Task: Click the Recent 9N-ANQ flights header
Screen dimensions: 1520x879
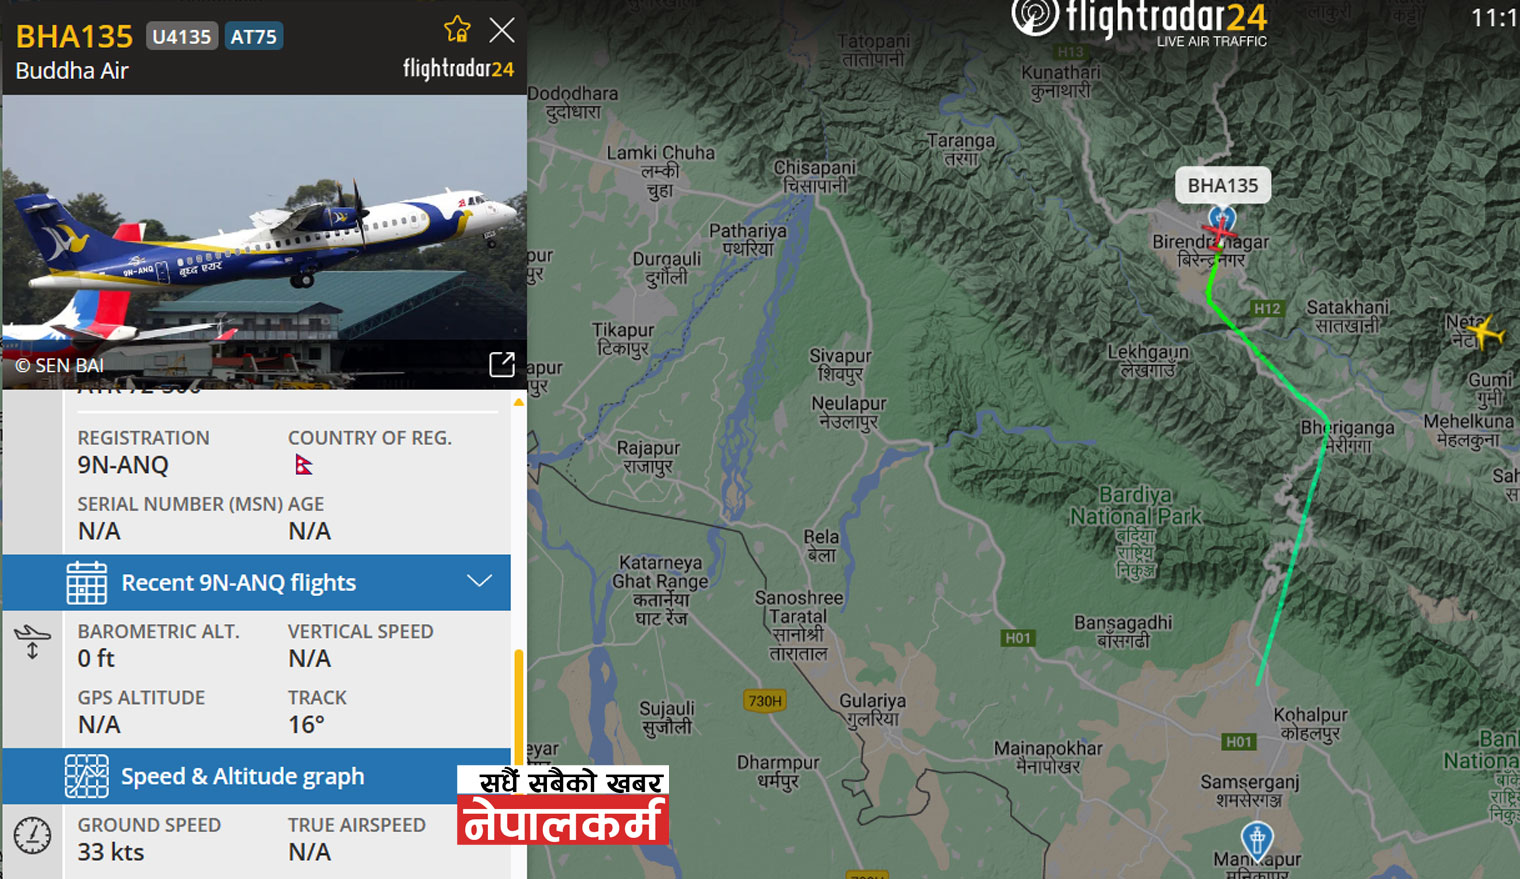Action: pyautogui.click(x=256, y=583)
